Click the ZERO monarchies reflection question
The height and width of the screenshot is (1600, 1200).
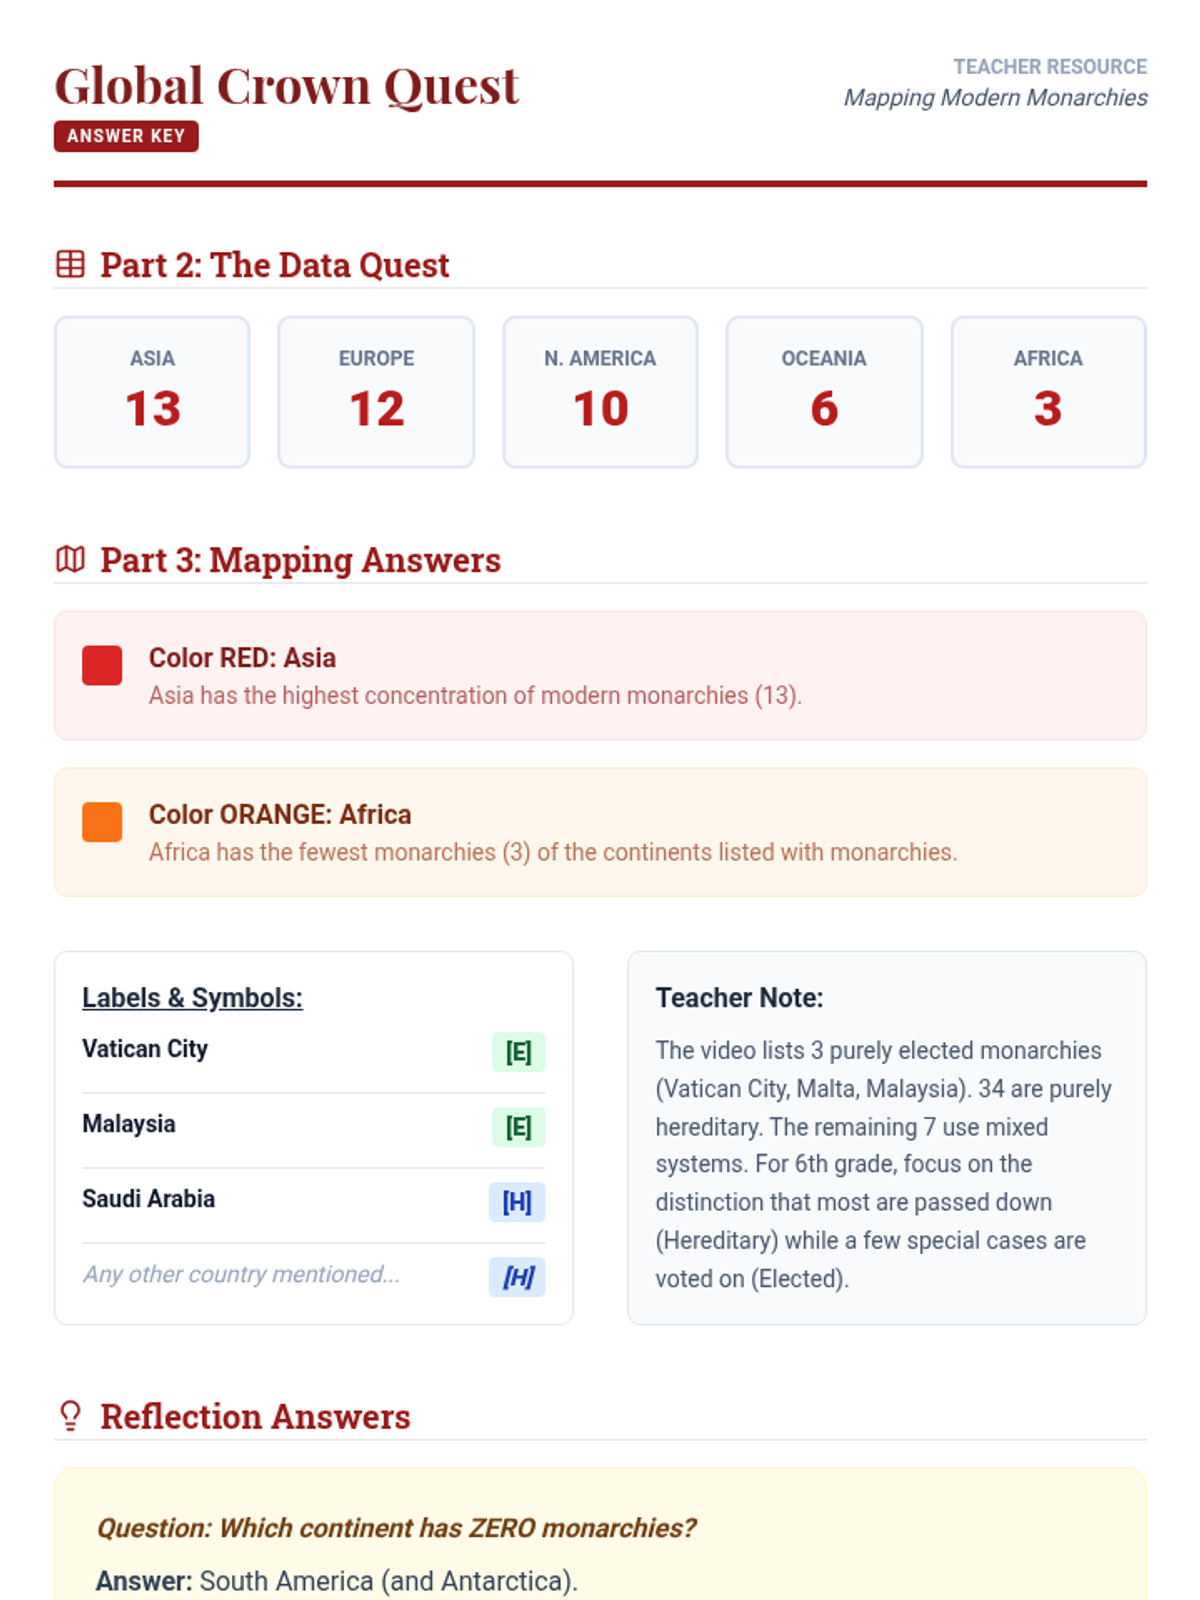[396, 1528]
